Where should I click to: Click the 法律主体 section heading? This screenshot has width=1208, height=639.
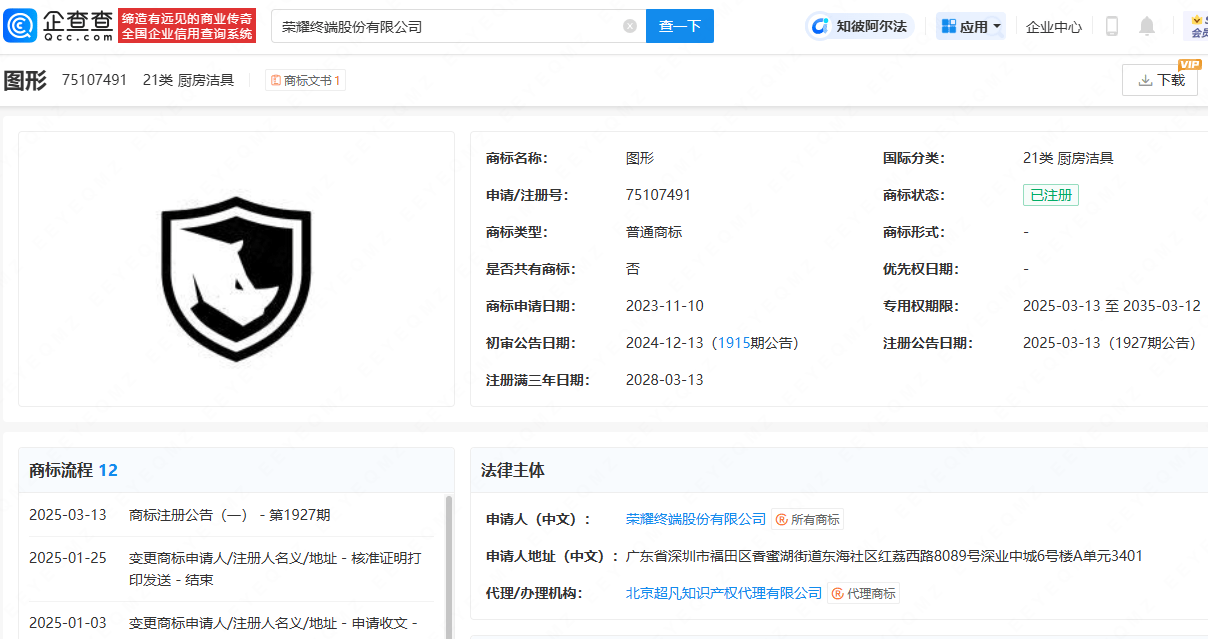(513, 470)
